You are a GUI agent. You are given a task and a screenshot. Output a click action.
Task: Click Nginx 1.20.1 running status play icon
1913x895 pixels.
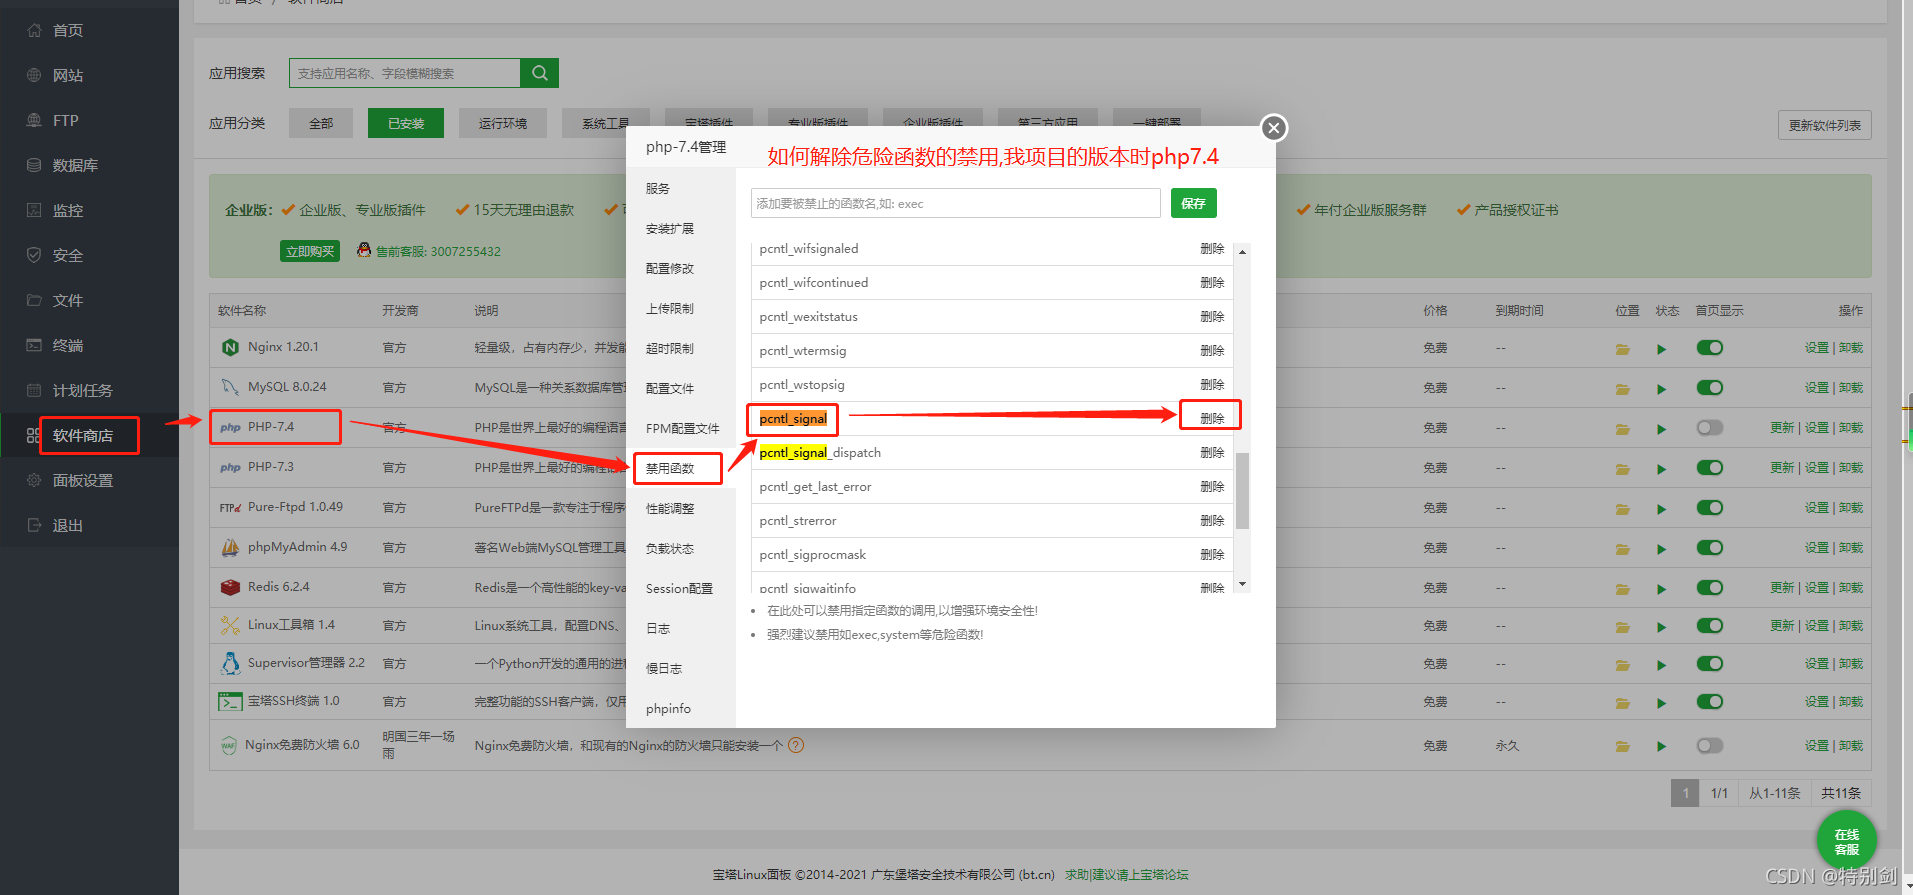coord(1661,349)
